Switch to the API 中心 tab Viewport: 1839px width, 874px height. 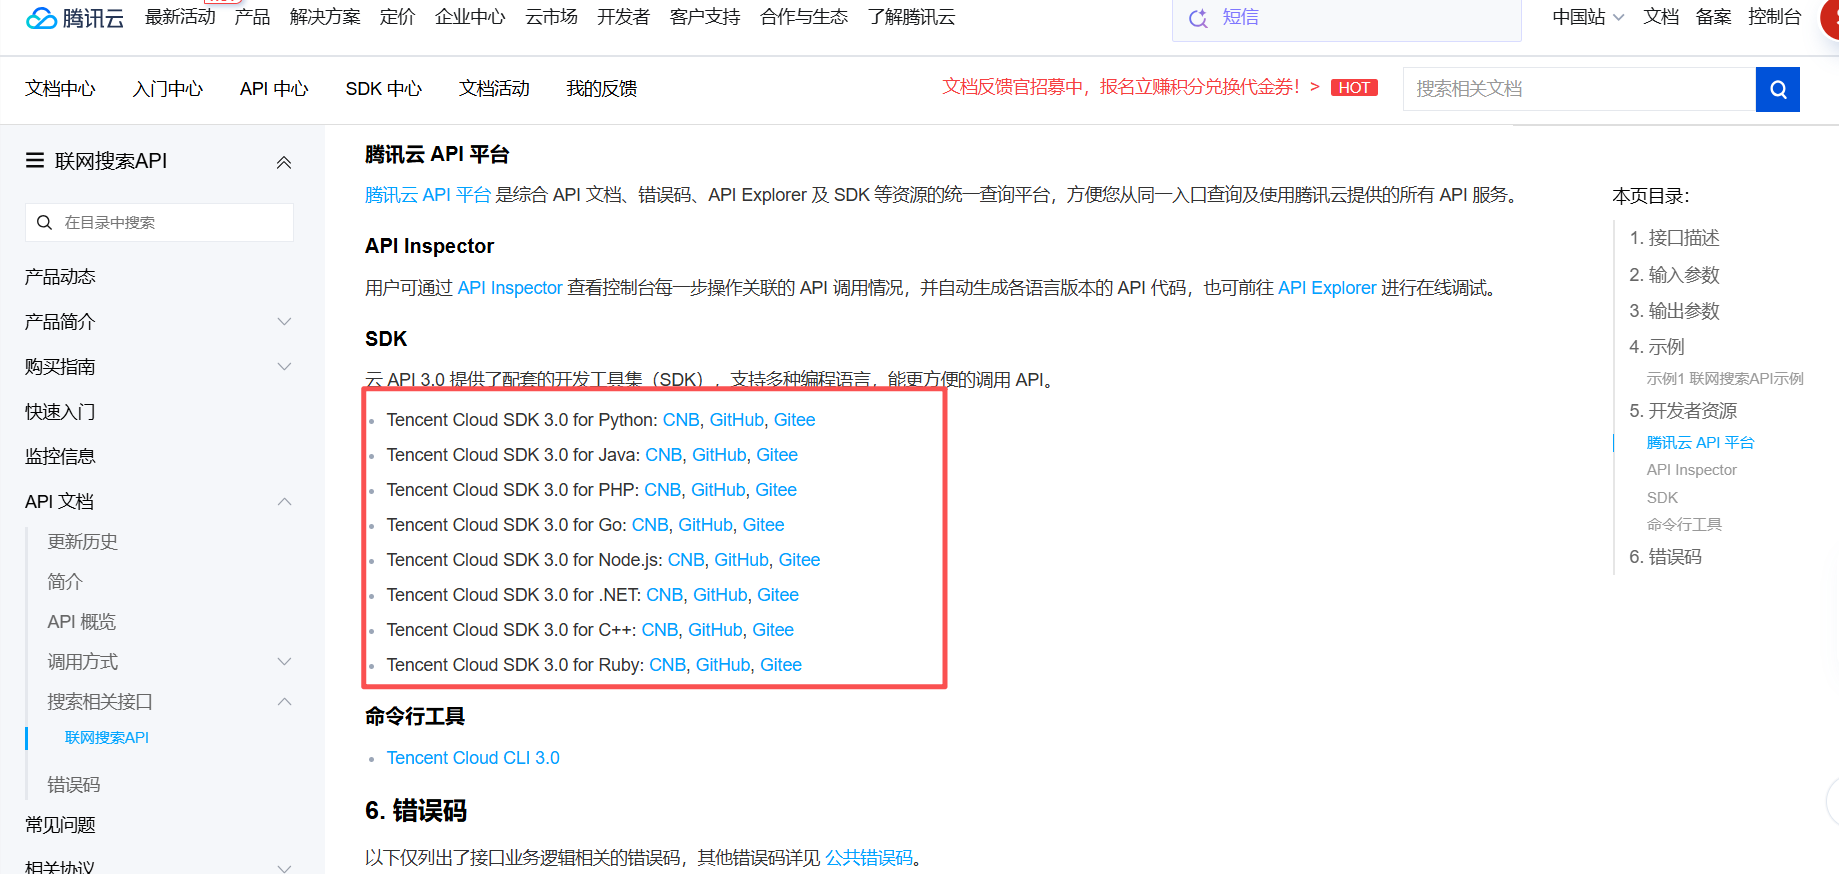274,89
